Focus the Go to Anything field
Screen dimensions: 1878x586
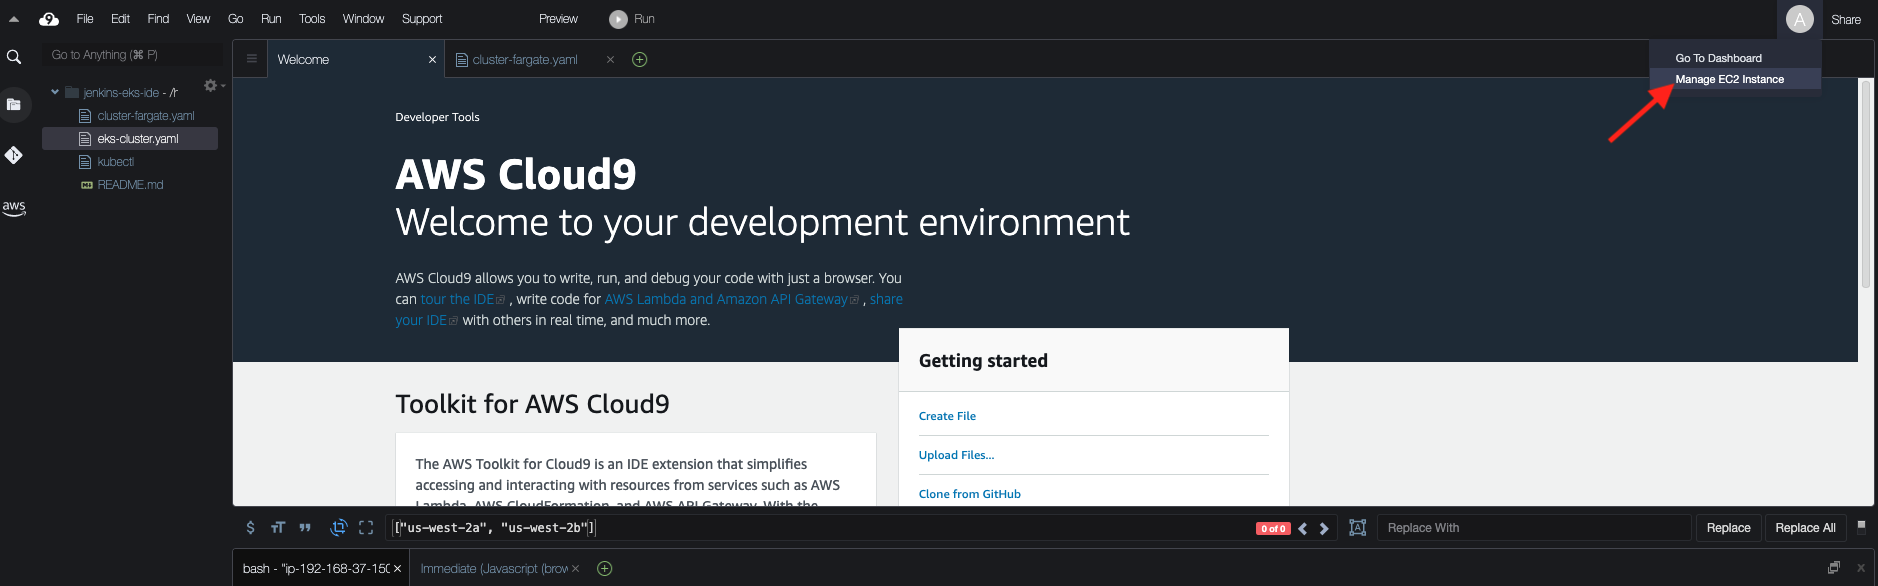[132, 55]
